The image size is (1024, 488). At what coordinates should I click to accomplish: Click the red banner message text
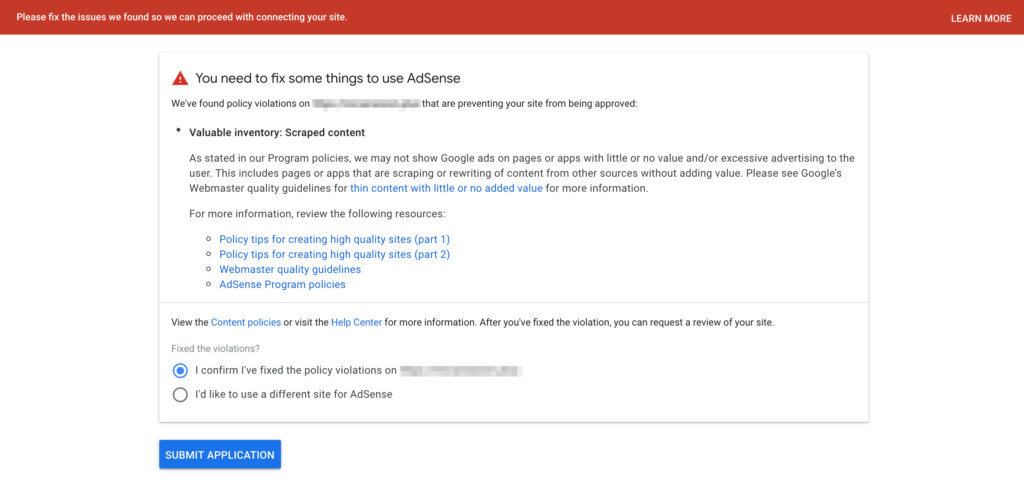(x=182, y=17)
